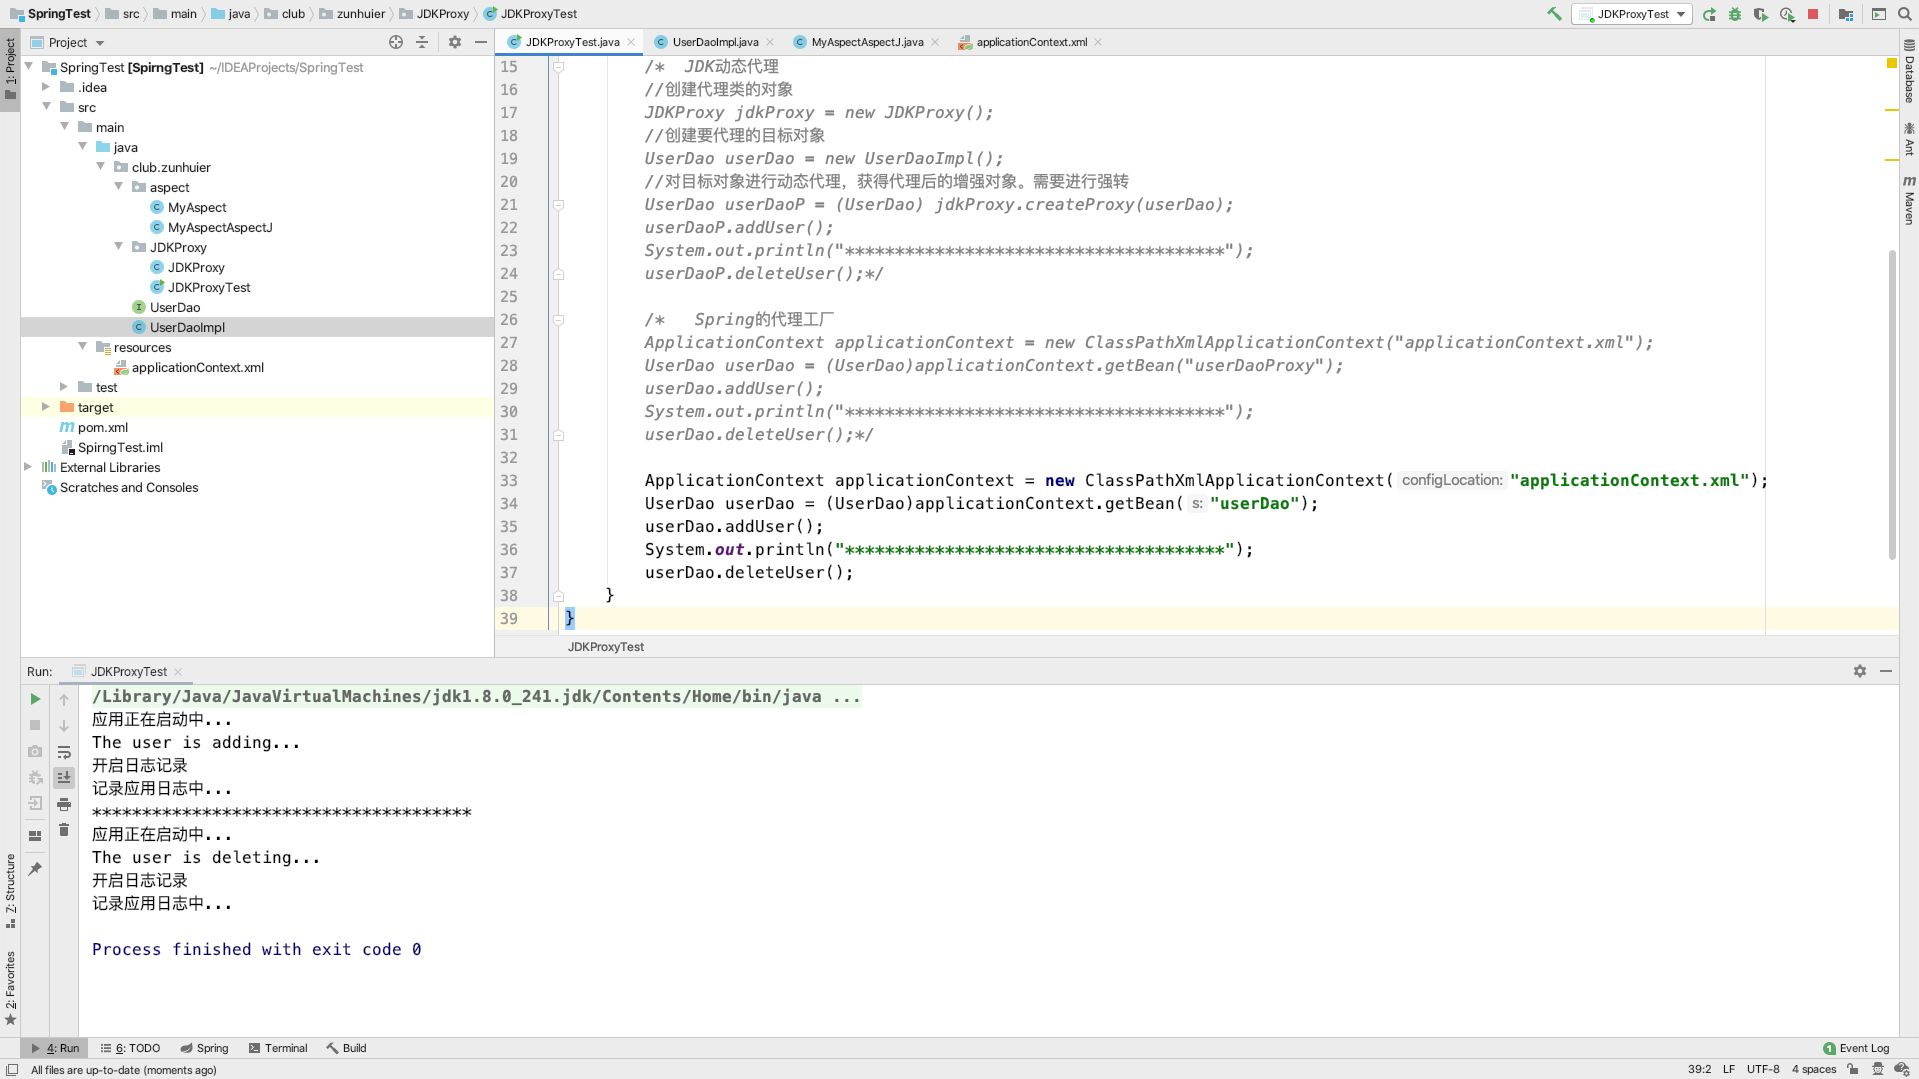Click the Up the Stack Trace arrow

point(64,699)
